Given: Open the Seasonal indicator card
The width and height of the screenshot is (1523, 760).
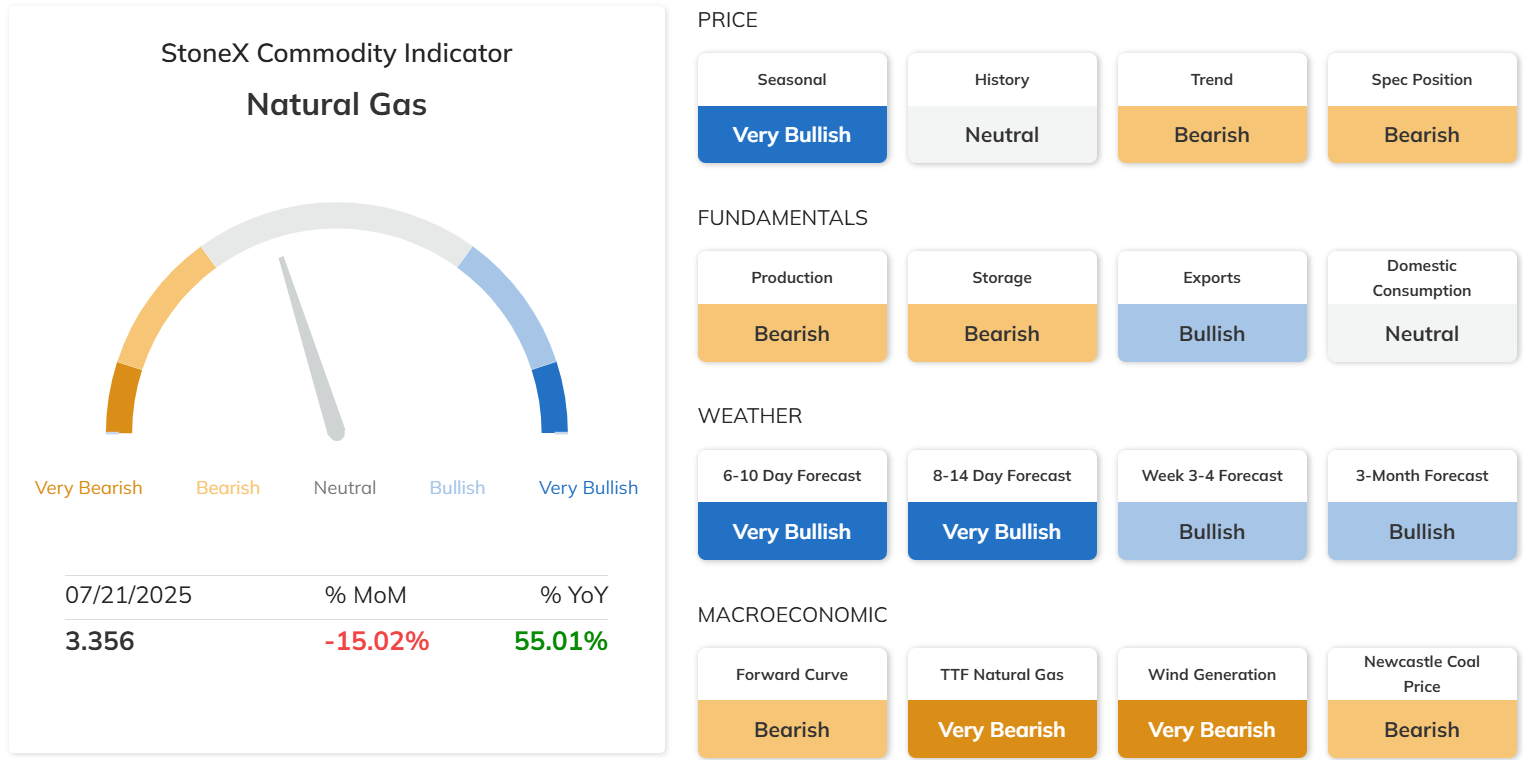Looking at the screenshot, I should 792,108.
